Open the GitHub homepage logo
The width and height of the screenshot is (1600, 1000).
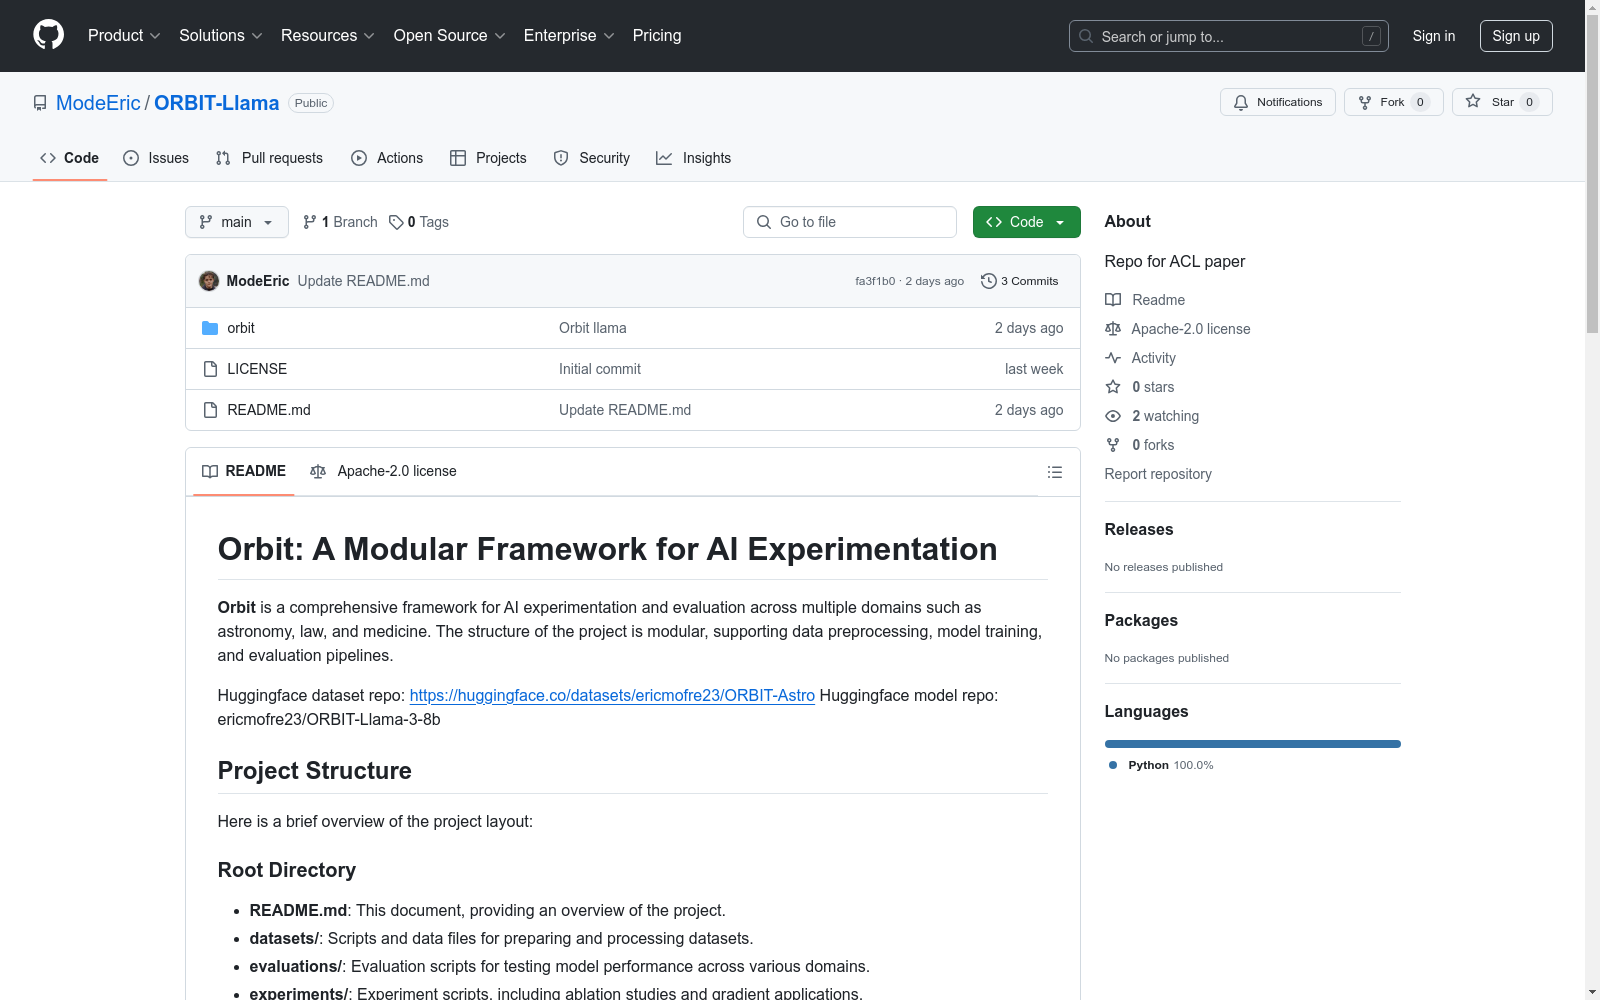[x=48, y=35]
